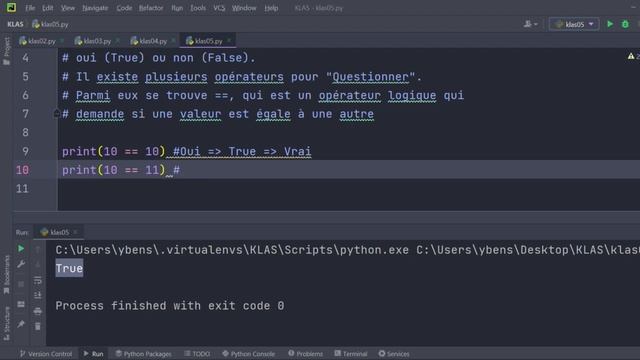Close the klas03.py editor tab
The image size is (640, 360).
[118, 40]
